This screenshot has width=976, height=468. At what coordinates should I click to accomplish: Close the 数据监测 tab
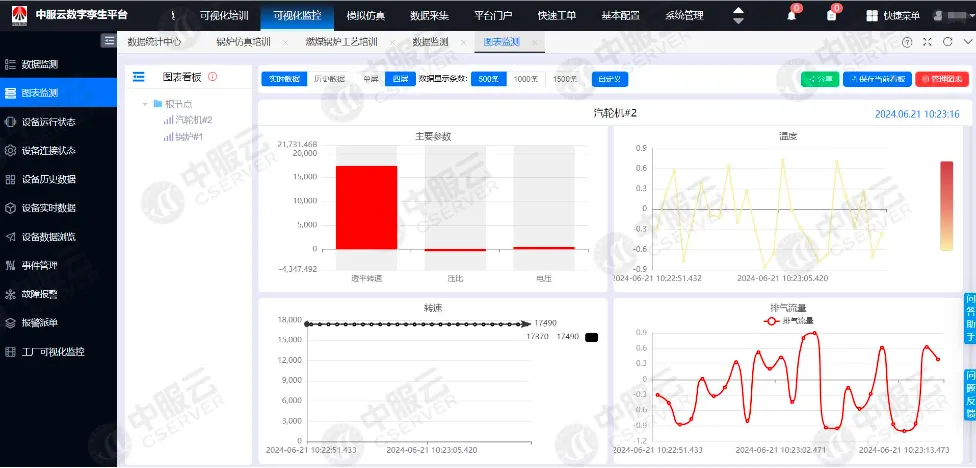462,42
